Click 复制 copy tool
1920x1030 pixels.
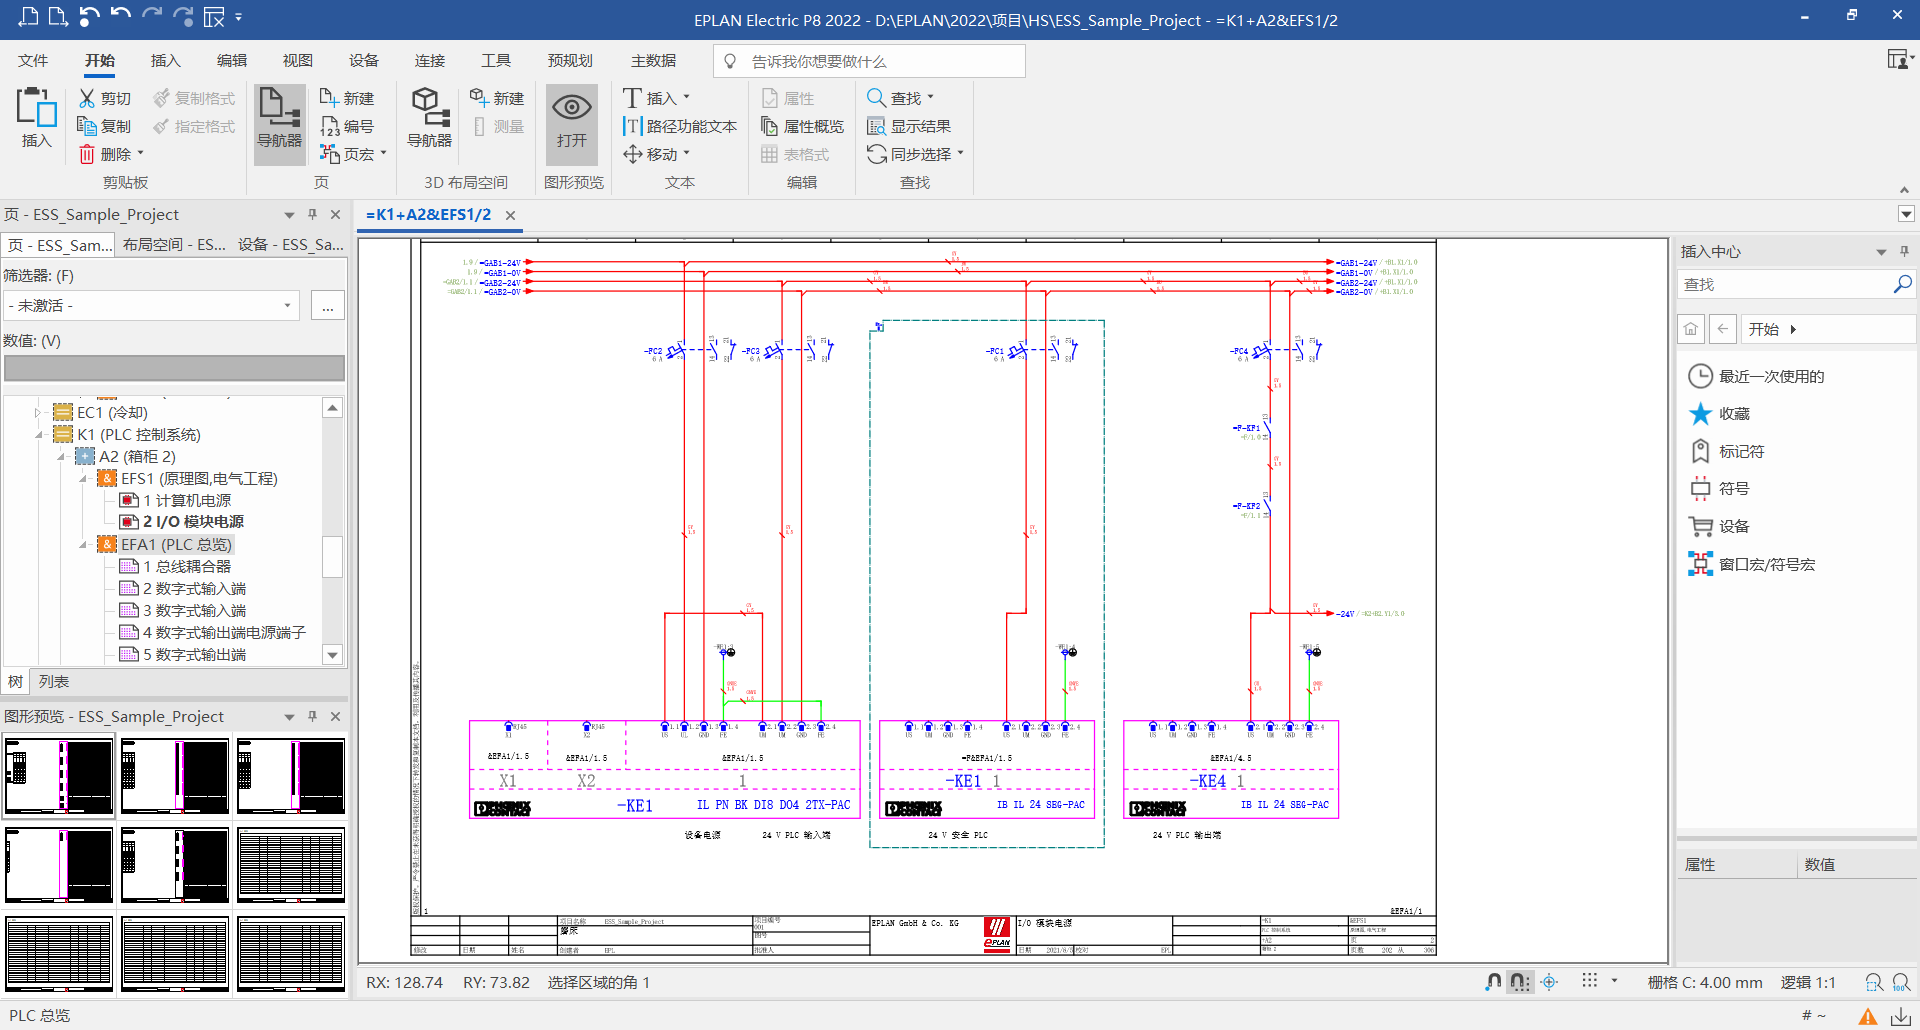[x=105, y=126]
